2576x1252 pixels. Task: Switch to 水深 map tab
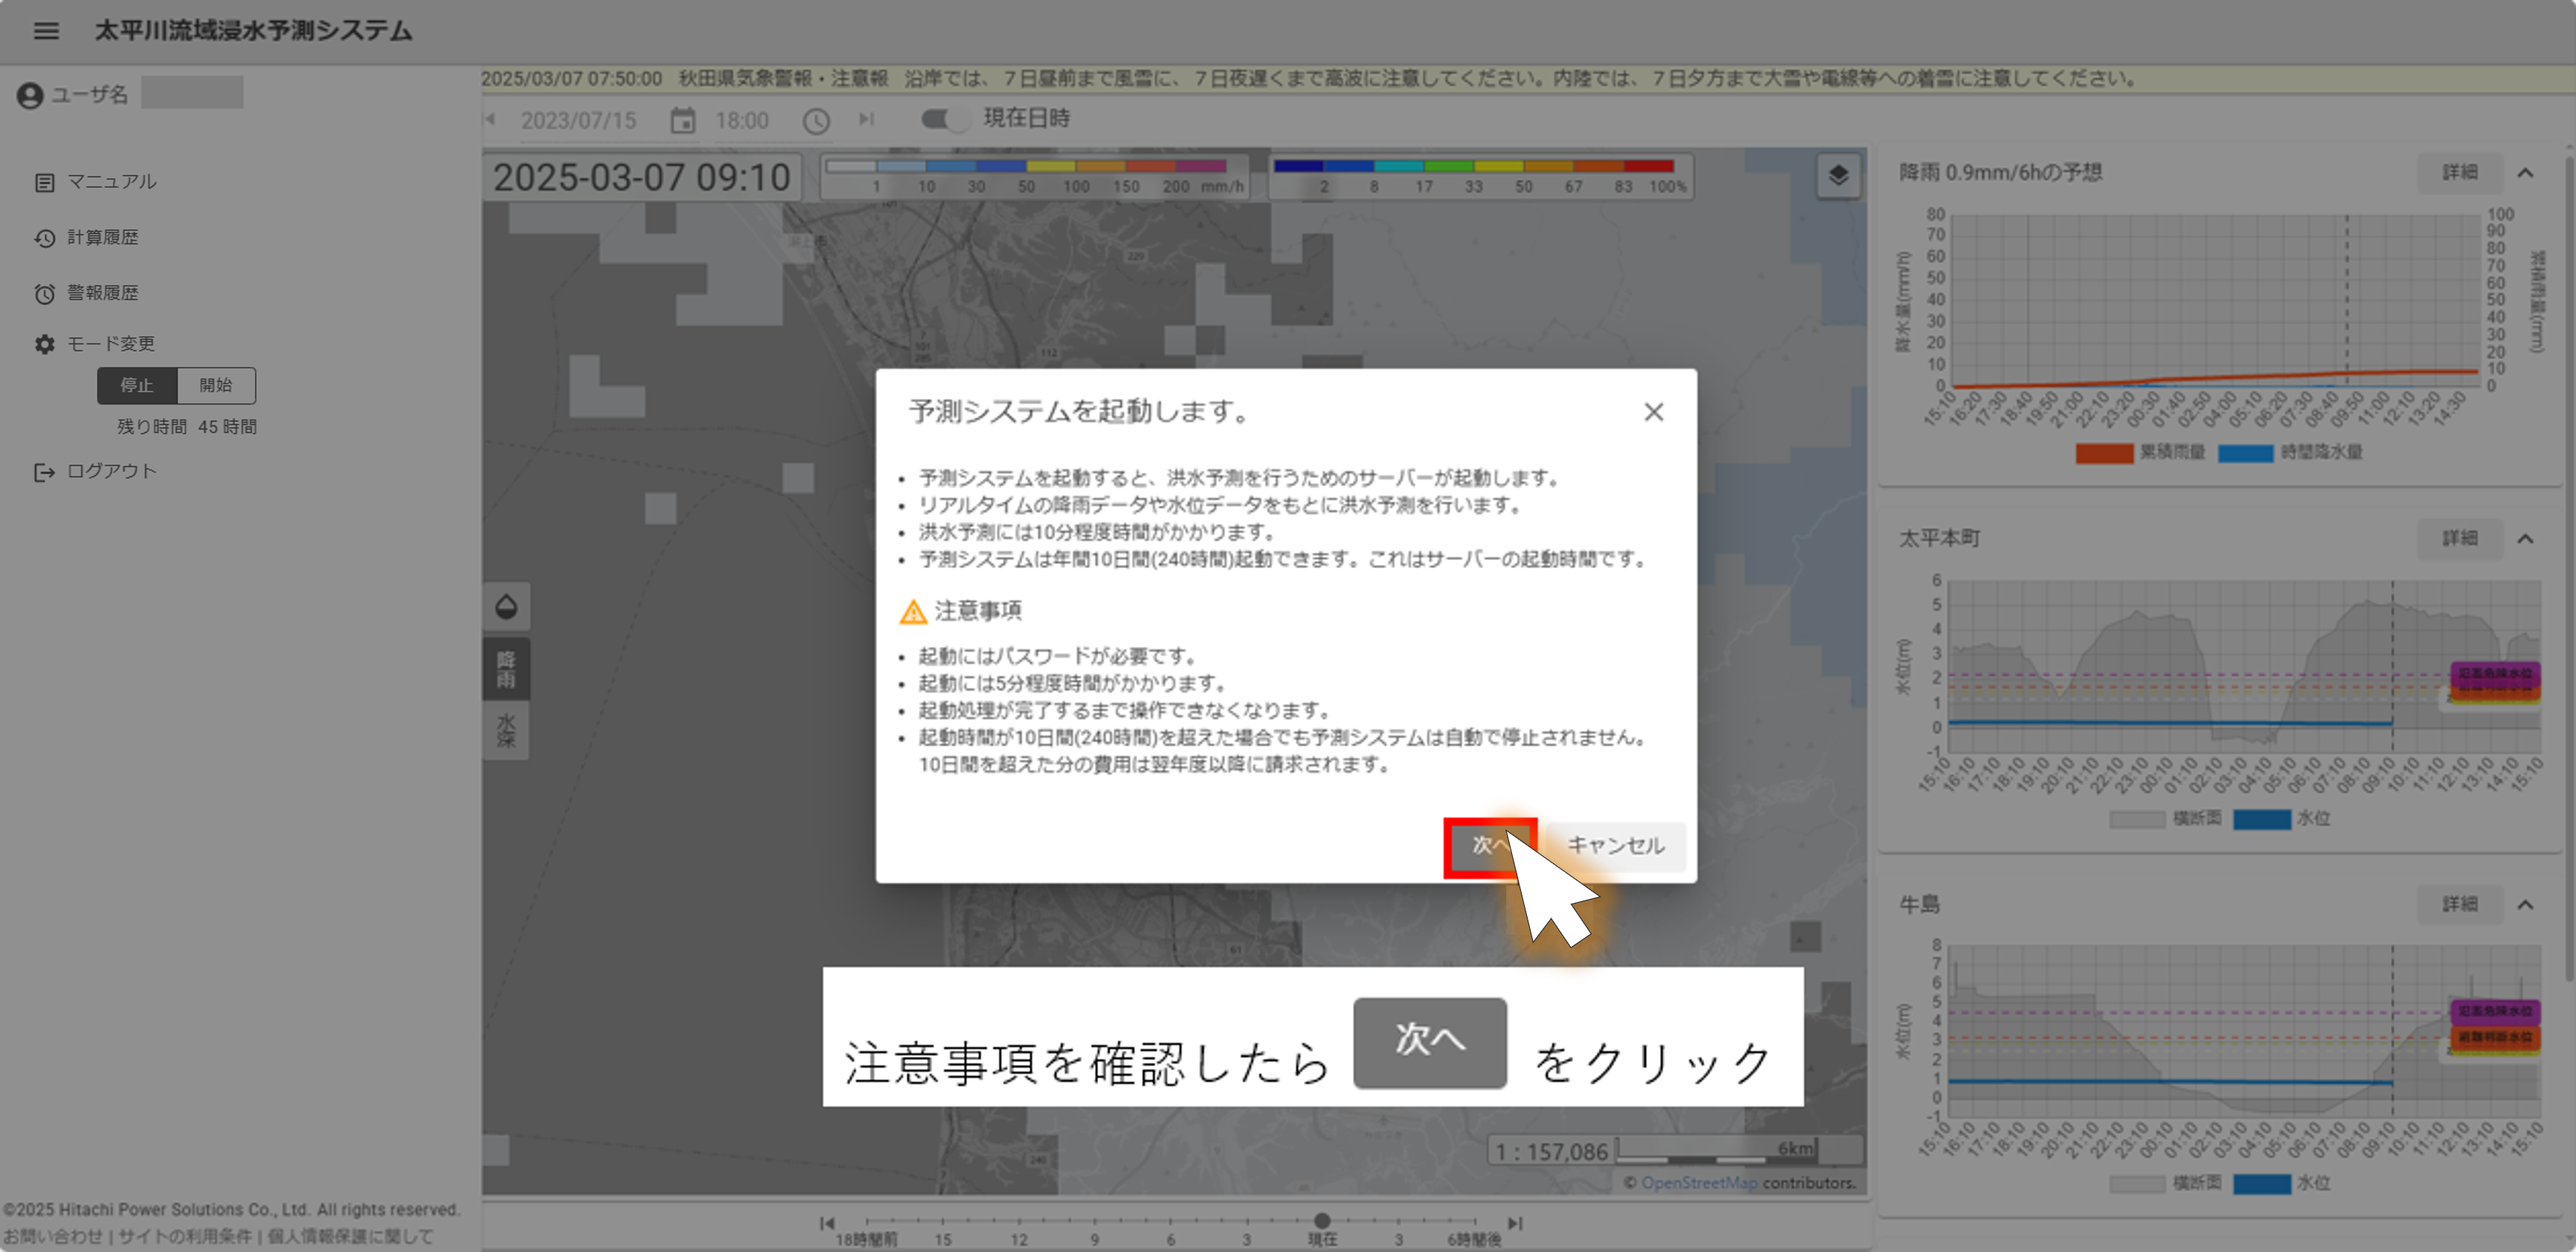pos(506,730)
